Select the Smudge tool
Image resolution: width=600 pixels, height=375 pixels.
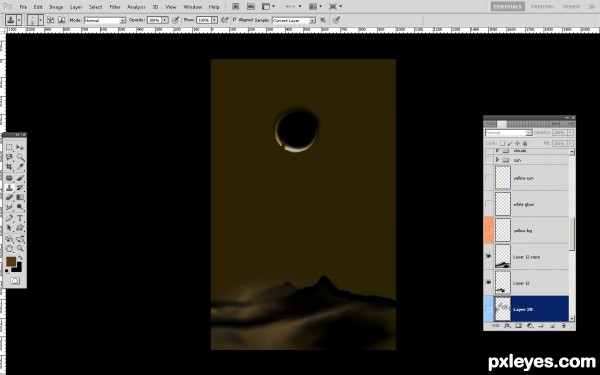pyautogui.click(x=10, y=207)
